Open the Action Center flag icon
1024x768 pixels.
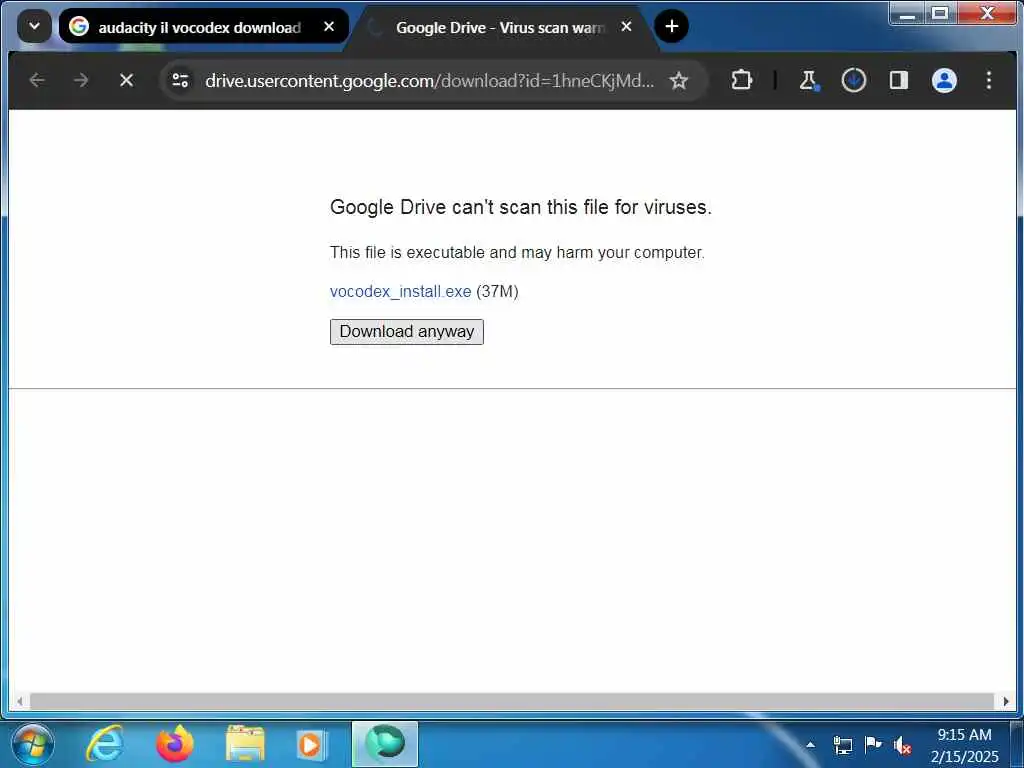(x=872, y=744)
